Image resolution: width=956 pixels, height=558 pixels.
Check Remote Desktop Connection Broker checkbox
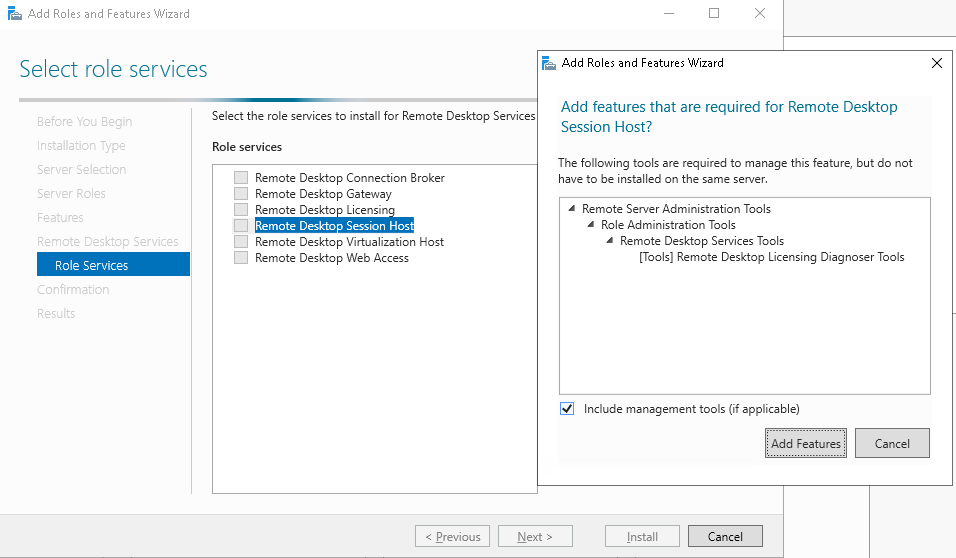click(x=241, y=177)
